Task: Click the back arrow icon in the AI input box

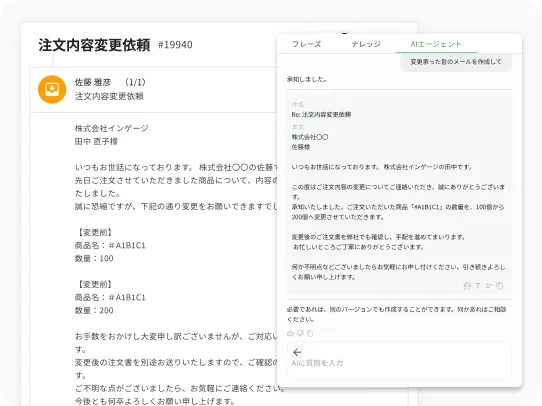Action: point(297,352)
